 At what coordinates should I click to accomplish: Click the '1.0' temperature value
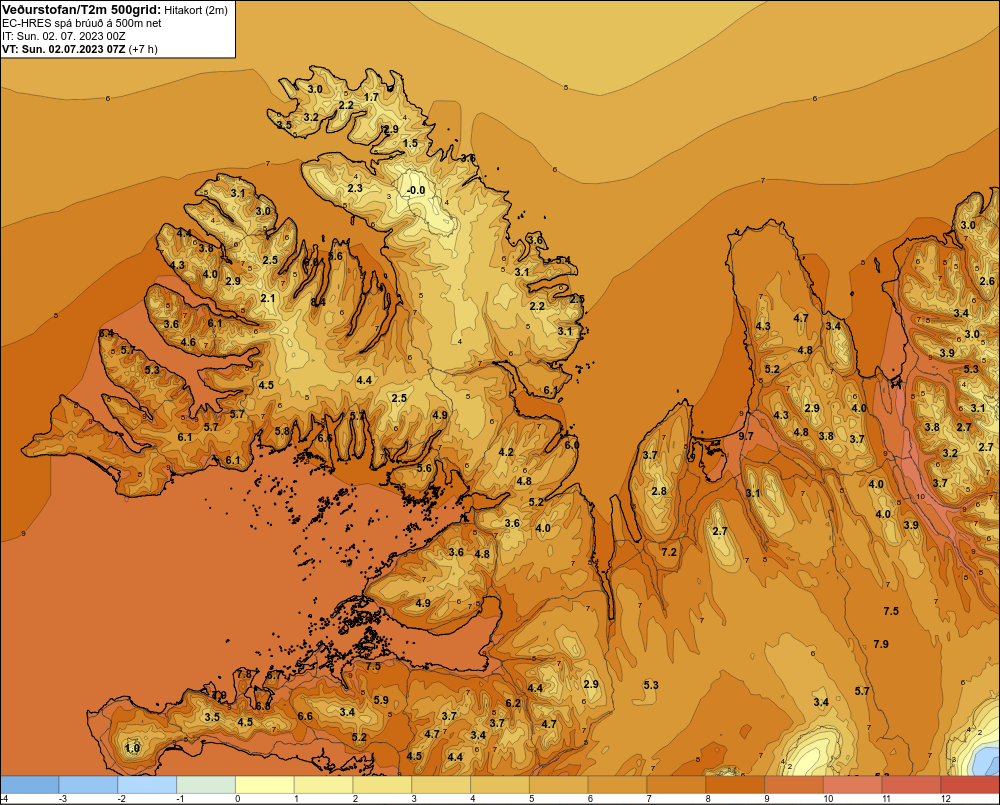(x=132, y=748)
